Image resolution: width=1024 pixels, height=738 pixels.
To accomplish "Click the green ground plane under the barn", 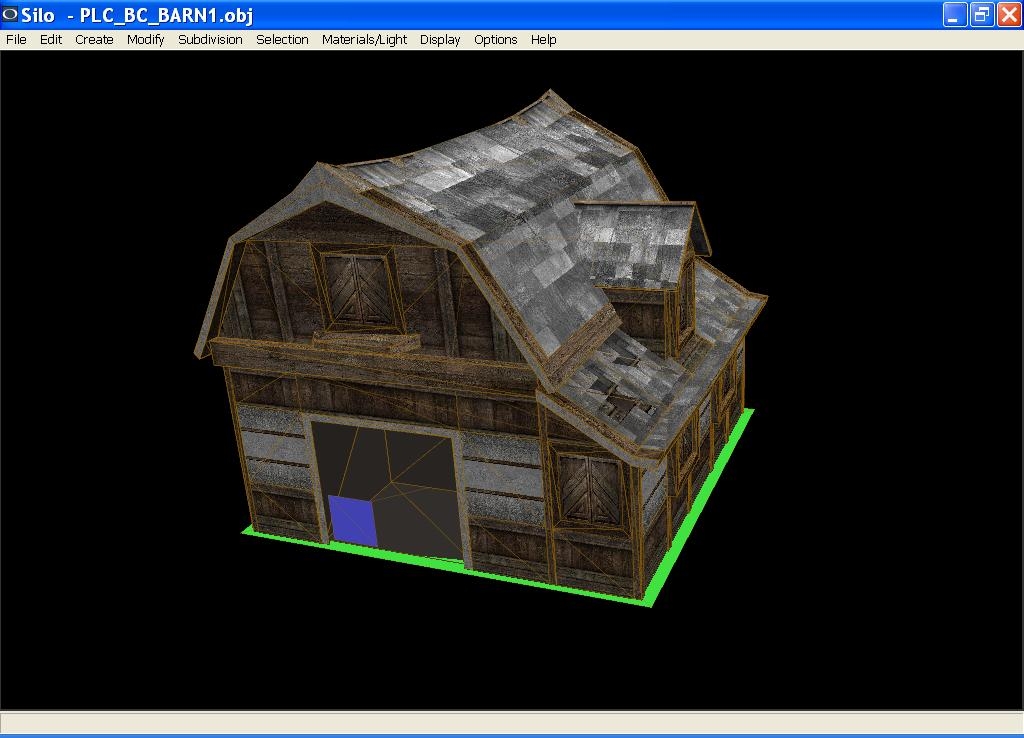I will point(700,500).
